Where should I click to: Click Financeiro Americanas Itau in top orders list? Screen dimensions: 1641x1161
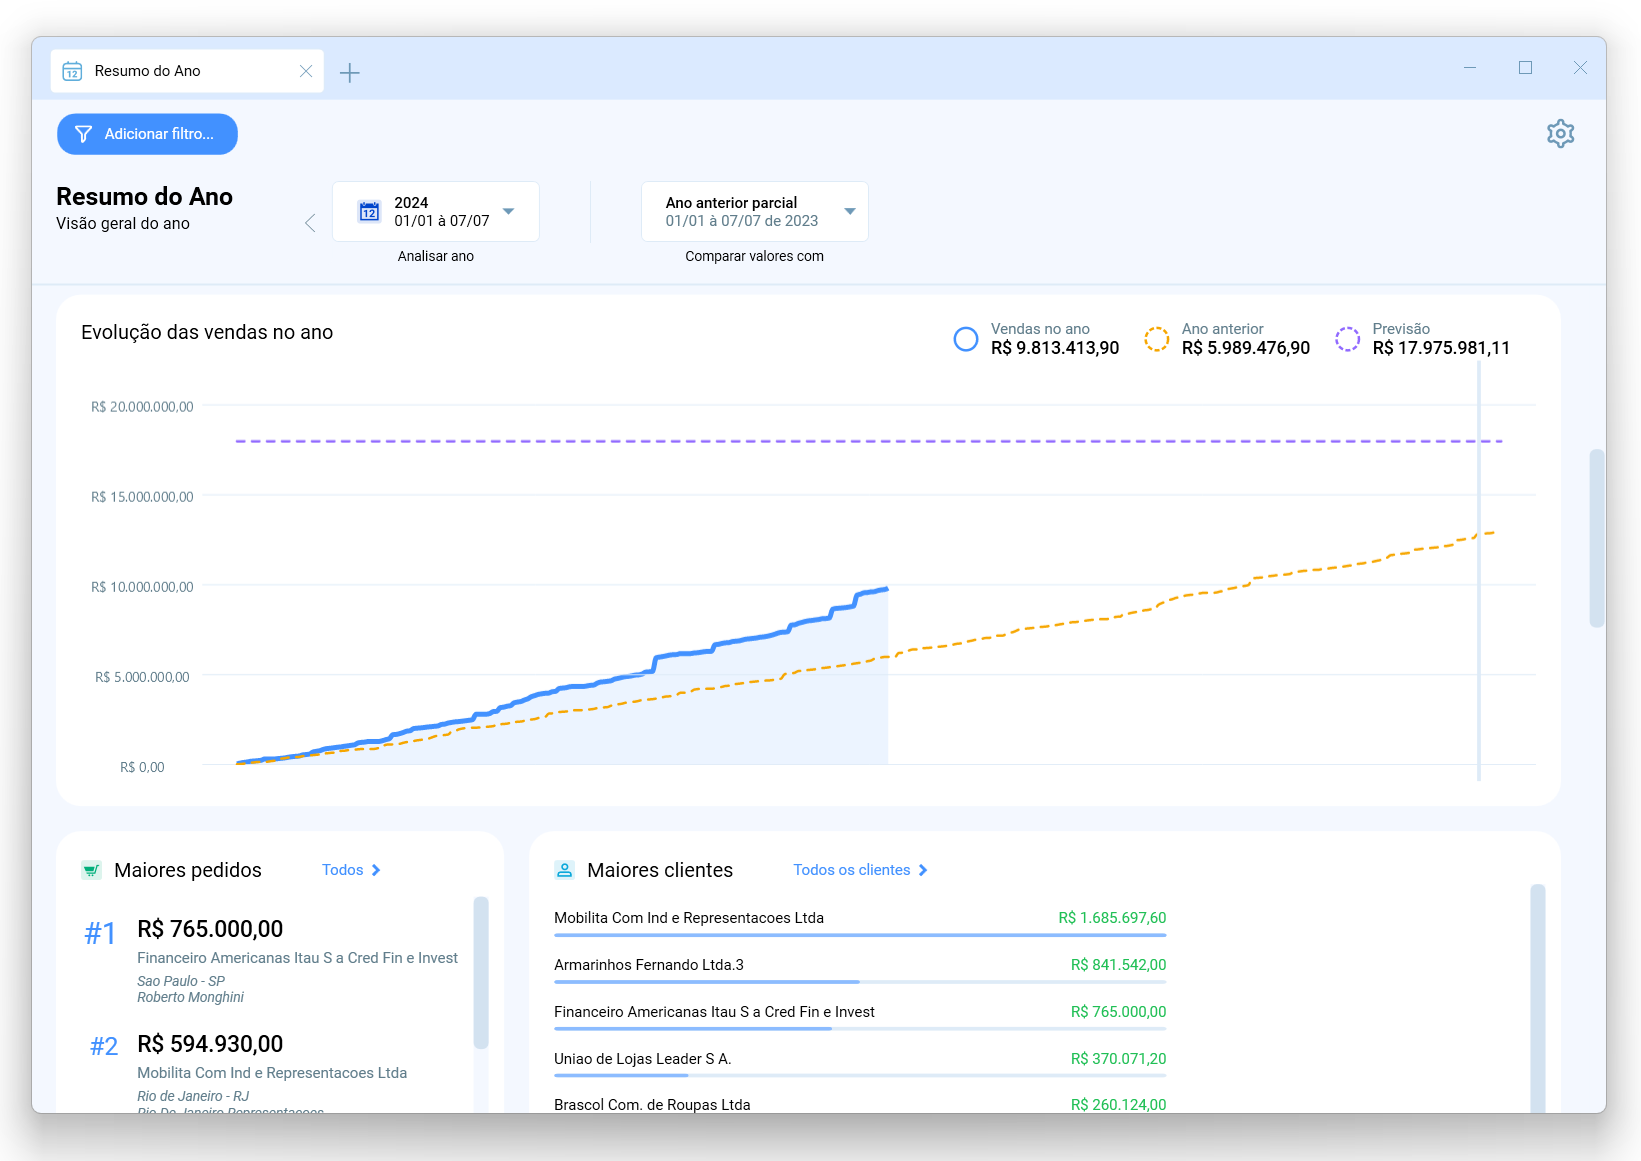pos(297,958)
